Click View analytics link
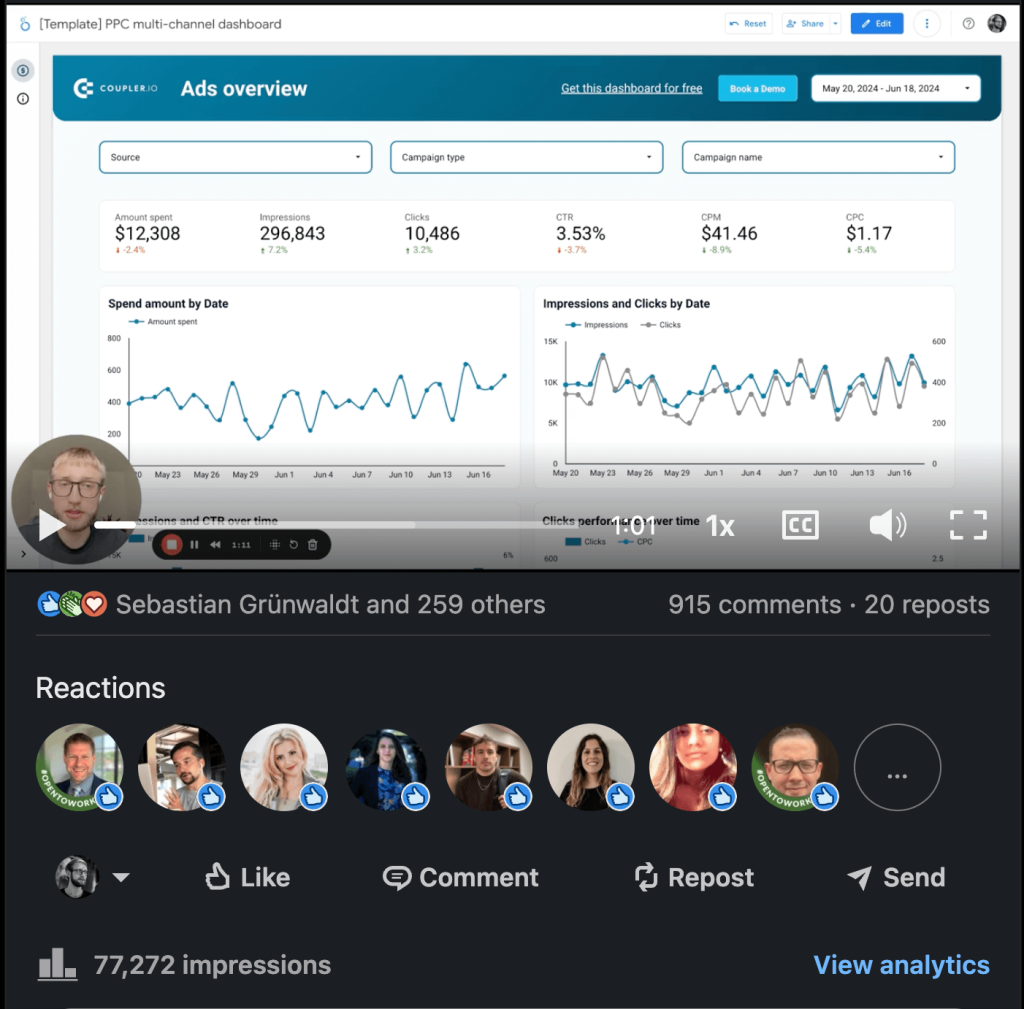The width and height of the screenshot is (1024, 1009). (x=901, y=965)
